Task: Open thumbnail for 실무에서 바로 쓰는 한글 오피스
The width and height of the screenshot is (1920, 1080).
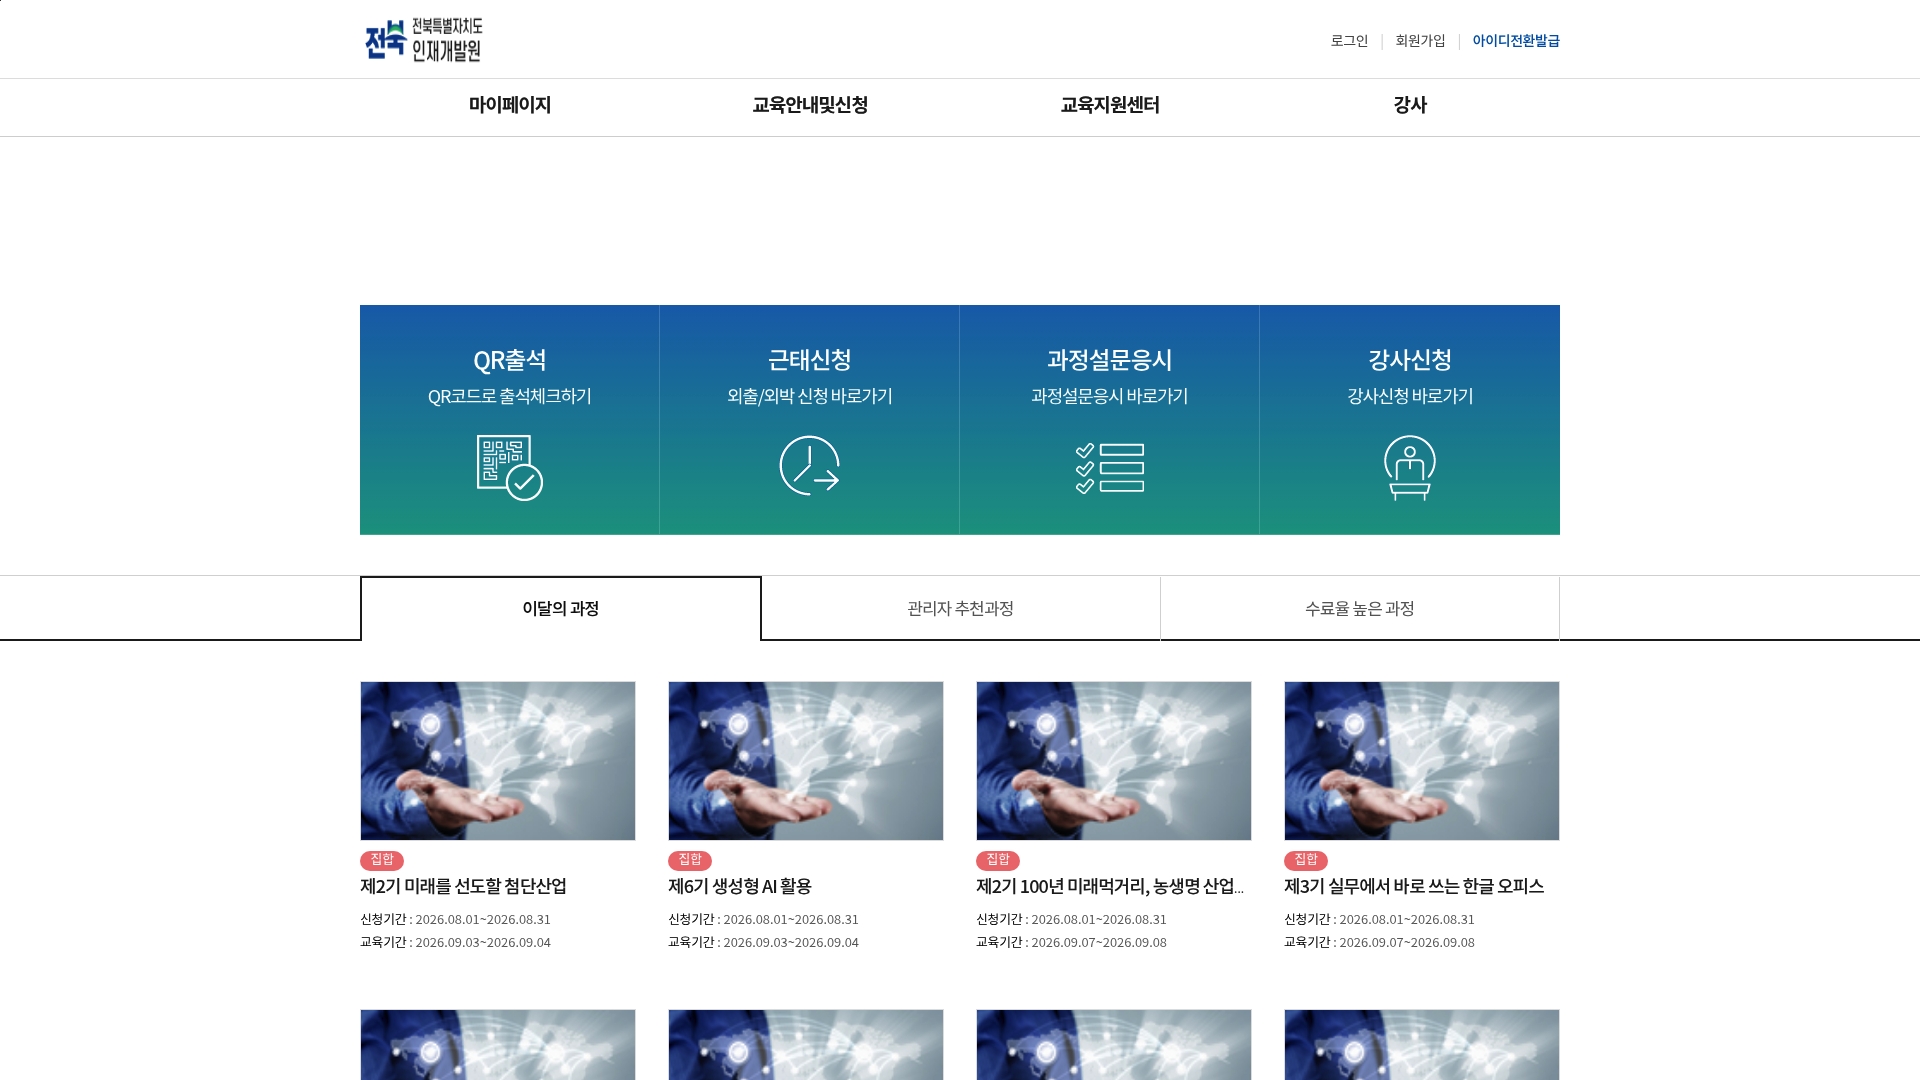Action: click(x=1422, y=761)
